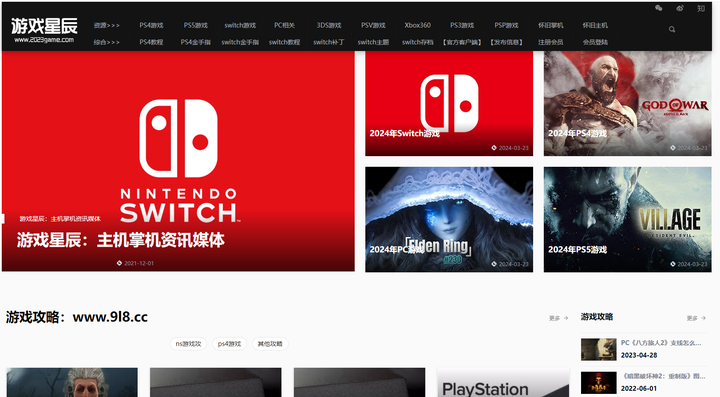Go to 怀旧掌机 section
The height and width of the screenshot is (397, 720).
click(551, 25)
